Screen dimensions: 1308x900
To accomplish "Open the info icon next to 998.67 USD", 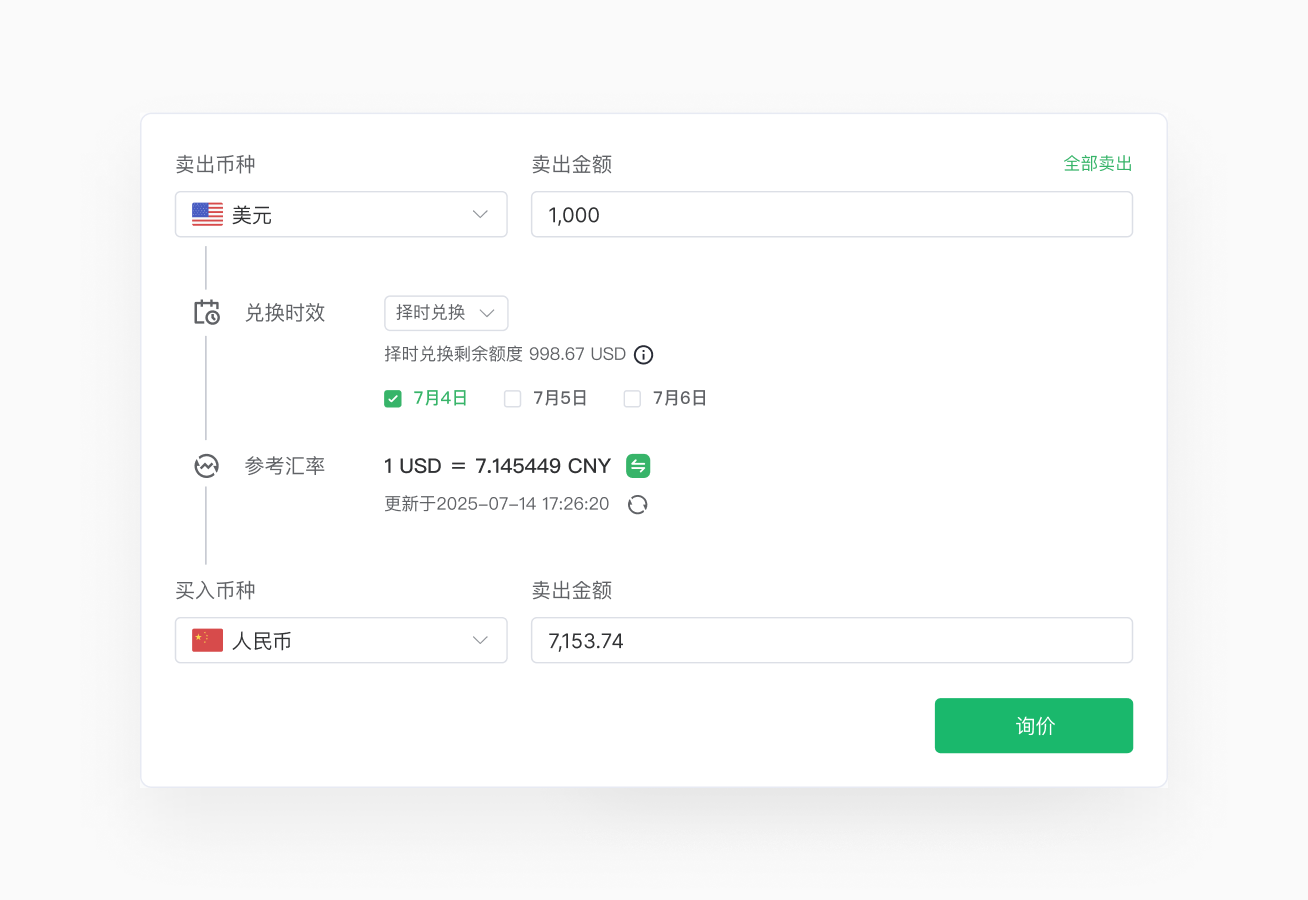I will tap(644, 355).
